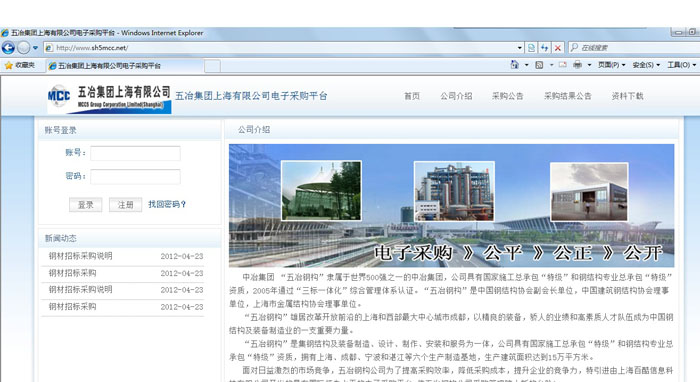Click the red Stop loading icon
Image resolution: width=700 pixels, height=382 pixels.
558,47
